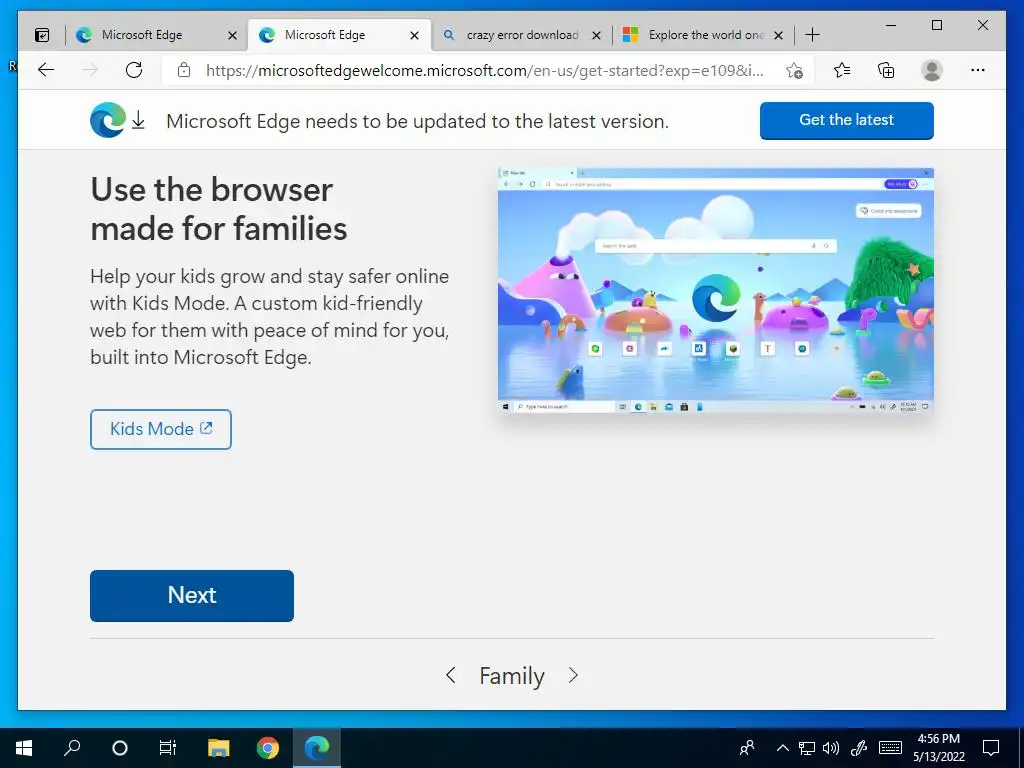Launch Google Chrome from taskbar

pyautogui.click(x=267, y=748)
